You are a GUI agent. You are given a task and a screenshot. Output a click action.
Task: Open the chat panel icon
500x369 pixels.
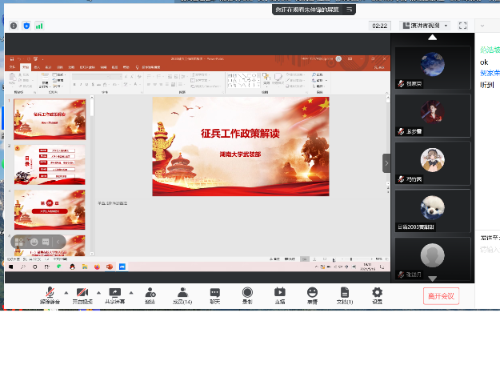(215, 295)
